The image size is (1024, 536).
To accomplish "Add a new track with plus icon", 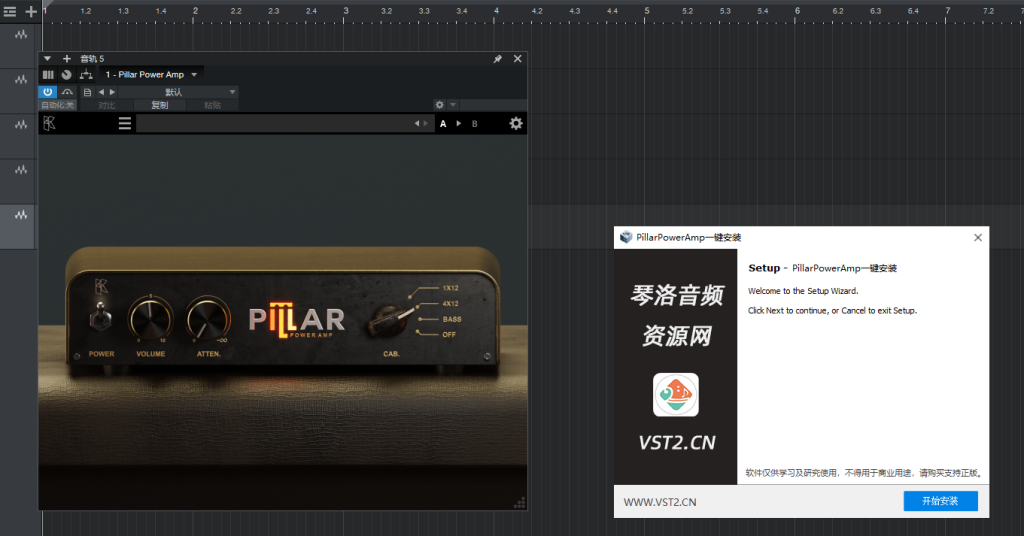I will pos(31,11).
